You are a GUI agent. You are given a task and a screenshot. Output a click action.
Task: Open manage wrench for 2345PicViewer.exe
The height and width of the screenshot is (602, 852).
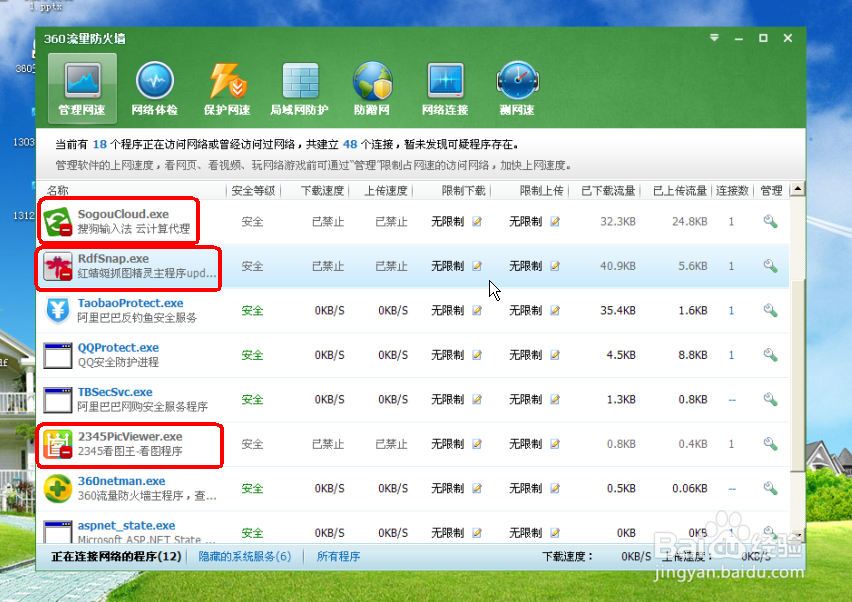[770, 444]
